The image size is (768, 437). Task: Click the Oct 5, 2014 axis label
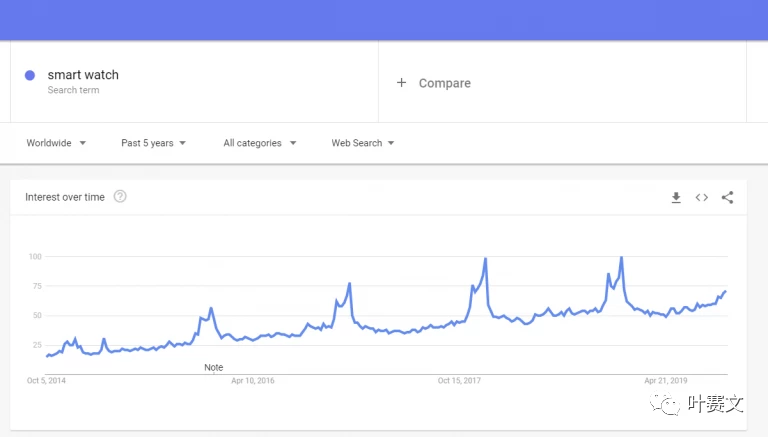tap(46, 380)
